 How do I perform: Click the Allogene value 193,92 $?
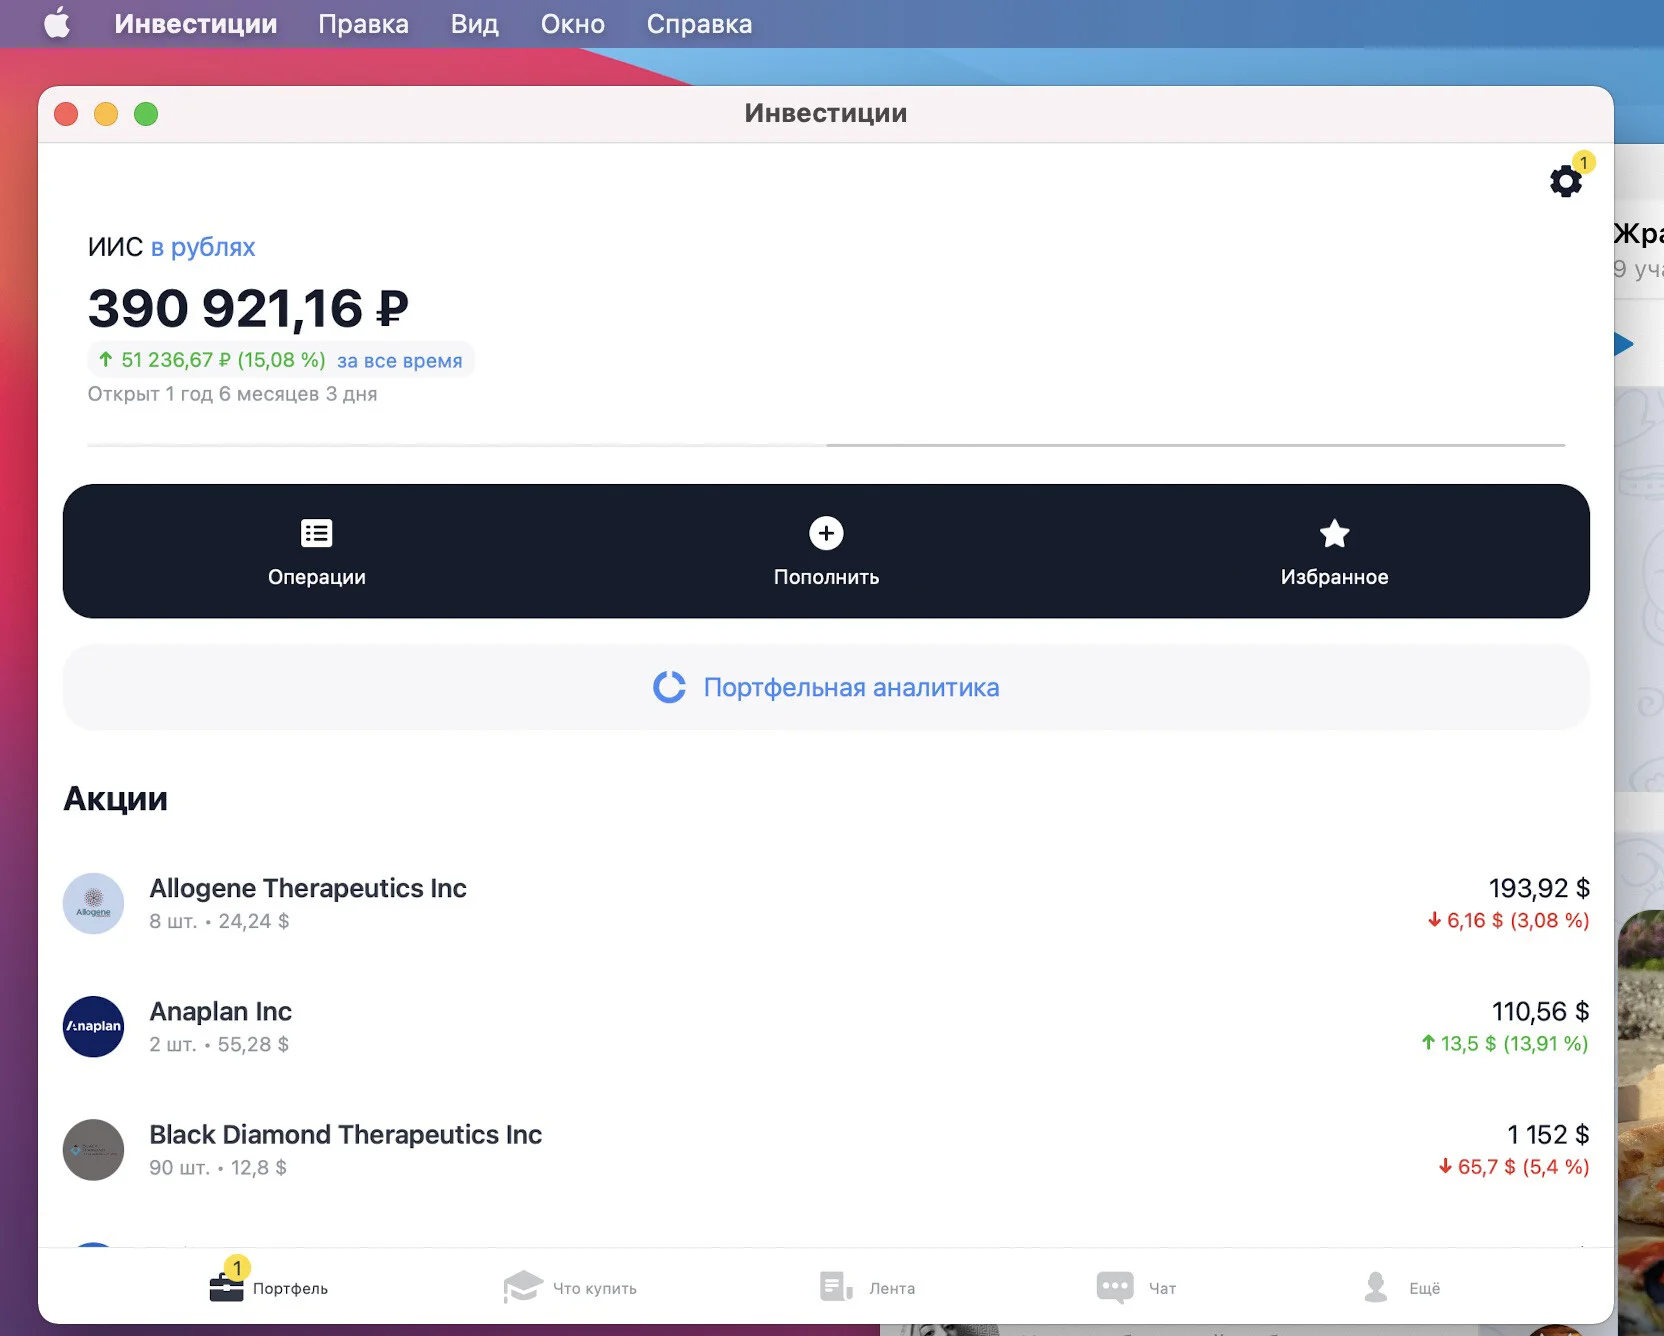(1538, 888)
